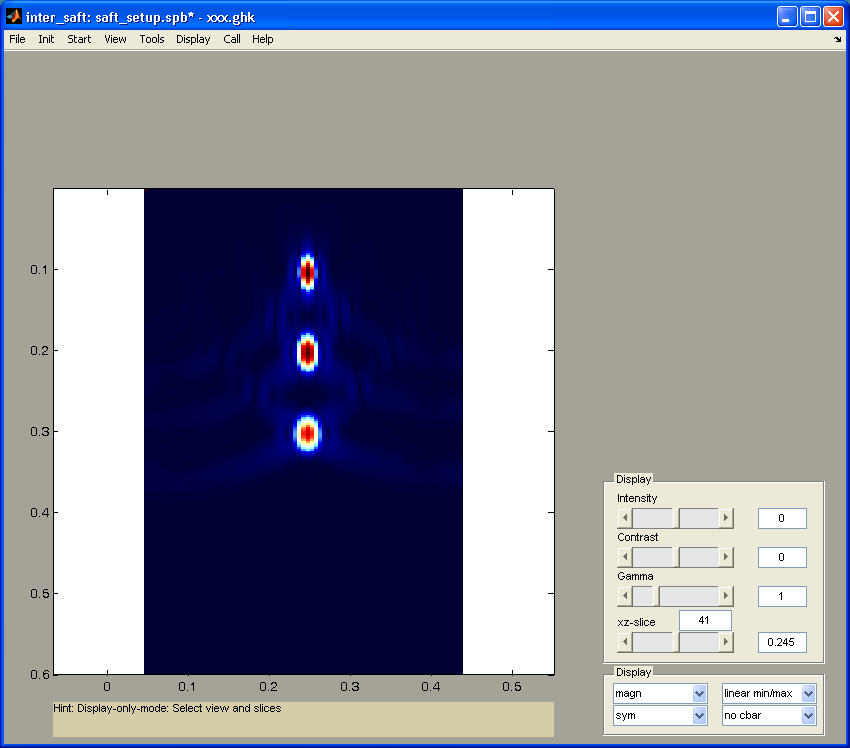Click the xz-slice index field showing 41
Image resolution: width=850 pixels, height=748 pixels.
click(705, 620)
